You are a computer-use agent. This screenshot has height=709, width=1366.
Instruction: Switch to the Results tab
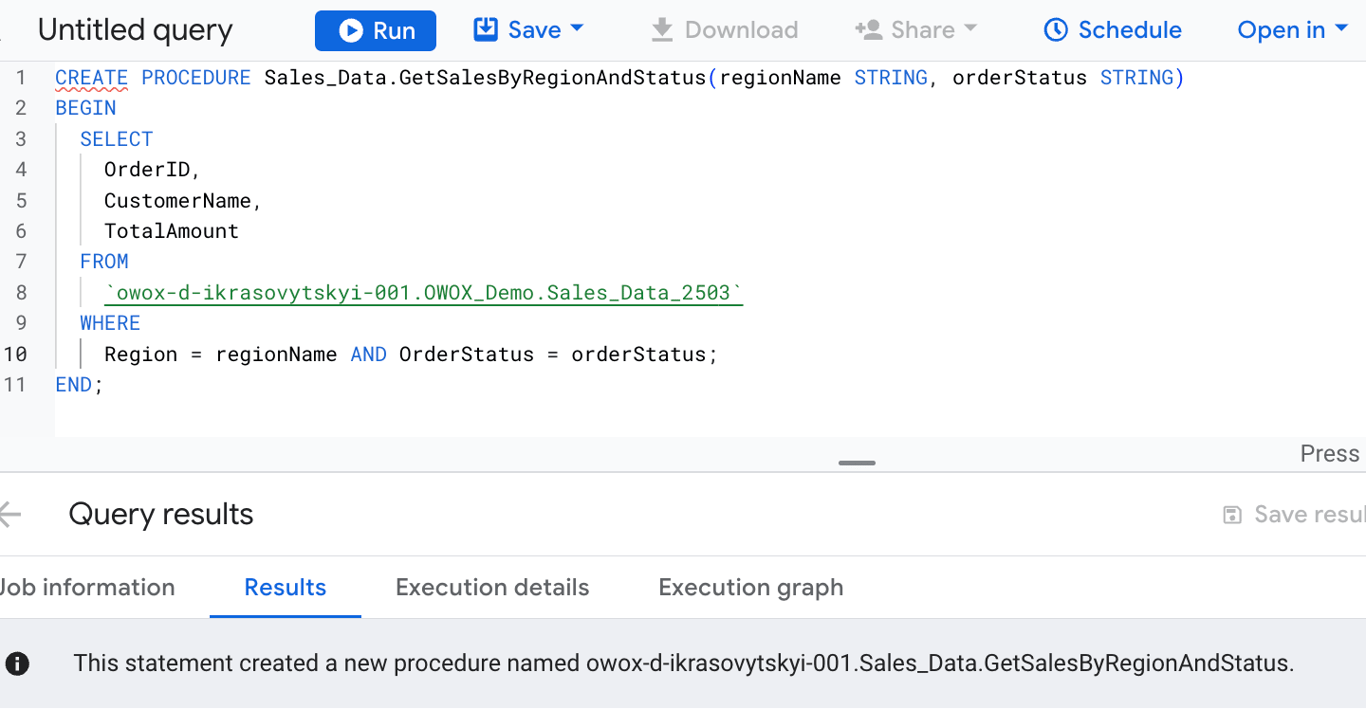click(285, 588)
